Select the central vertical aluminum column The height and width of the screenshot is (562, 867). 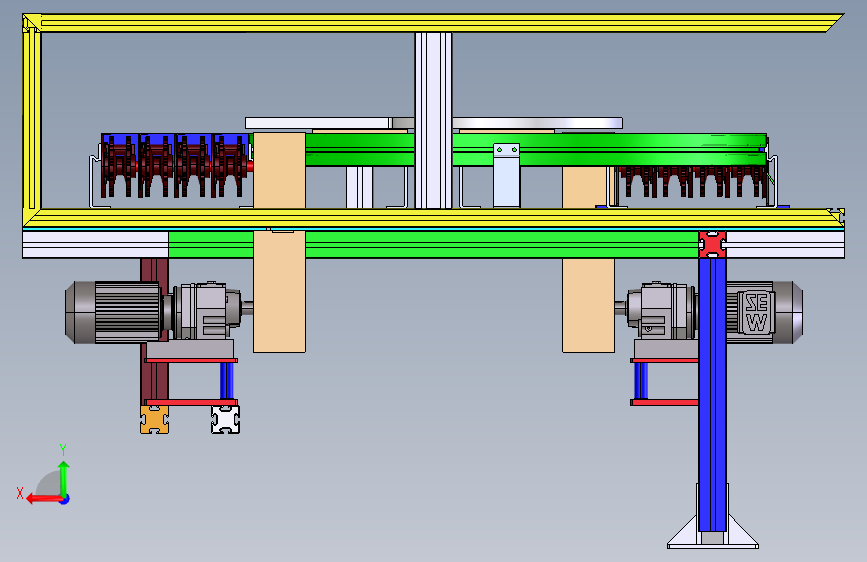click(434, 120)
